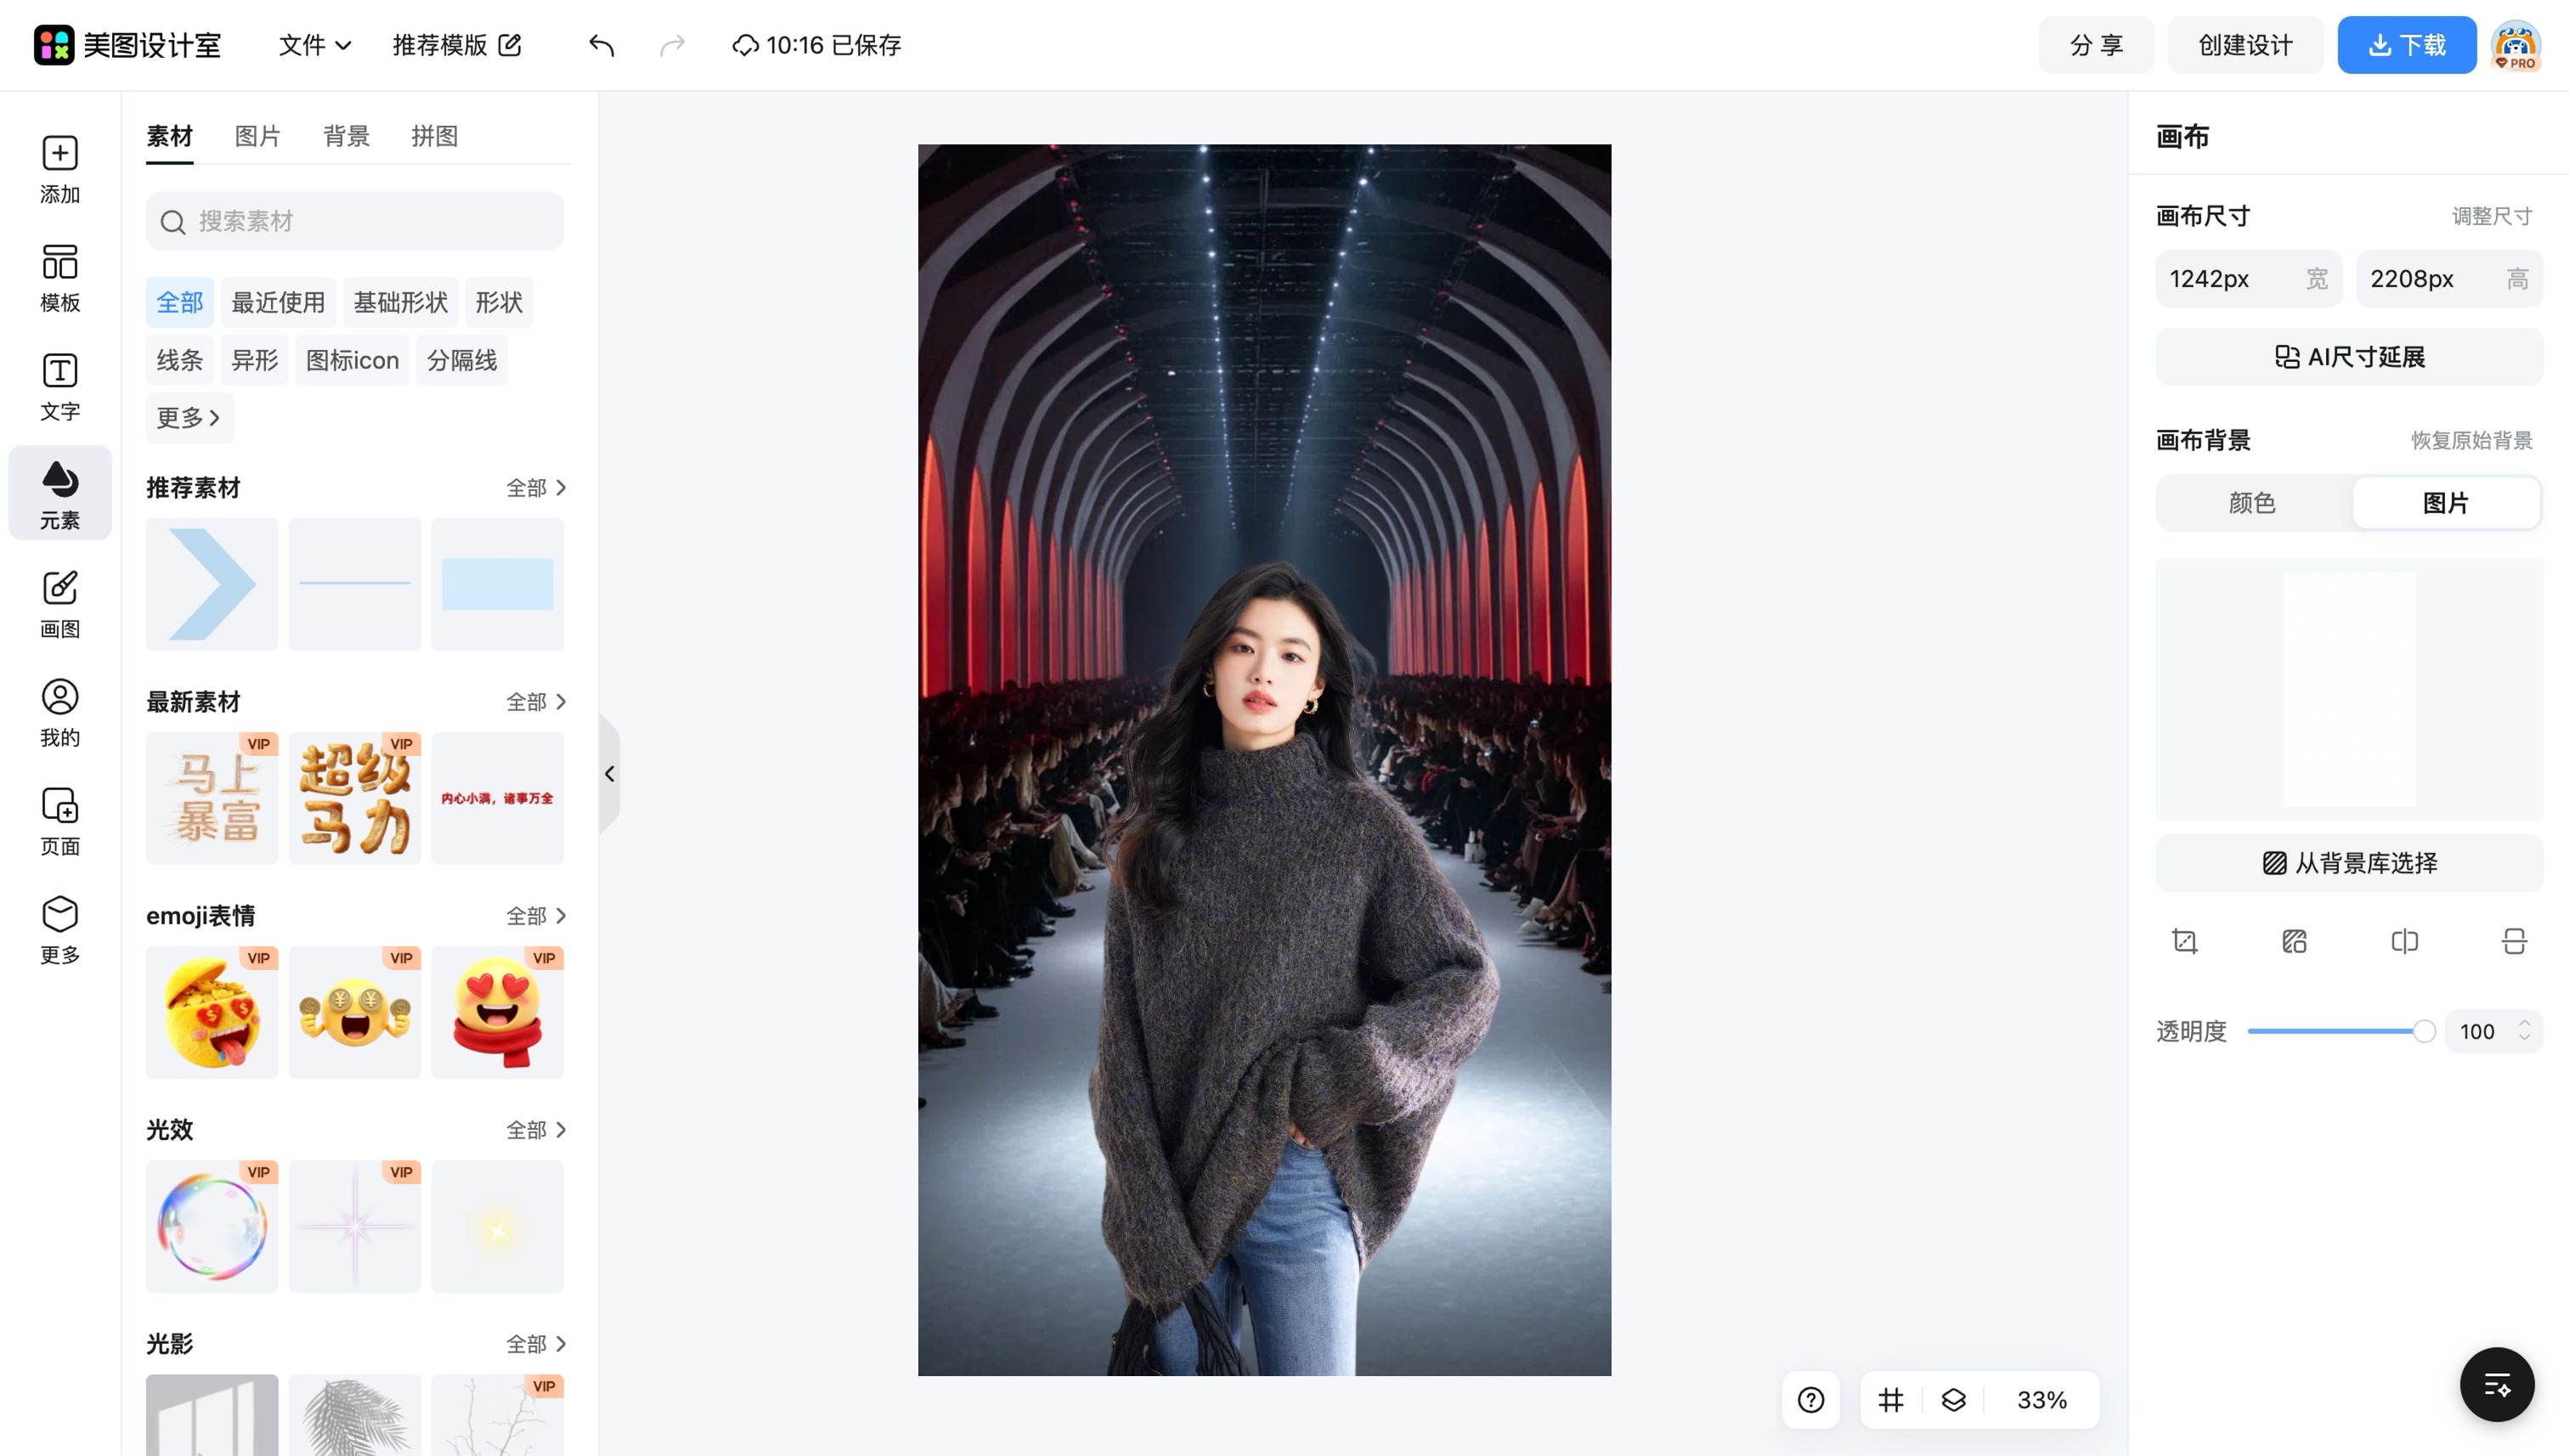Switch to the 背景 tab
This screenshot has height=1456, width=2569.
click(x=347, y=136)
